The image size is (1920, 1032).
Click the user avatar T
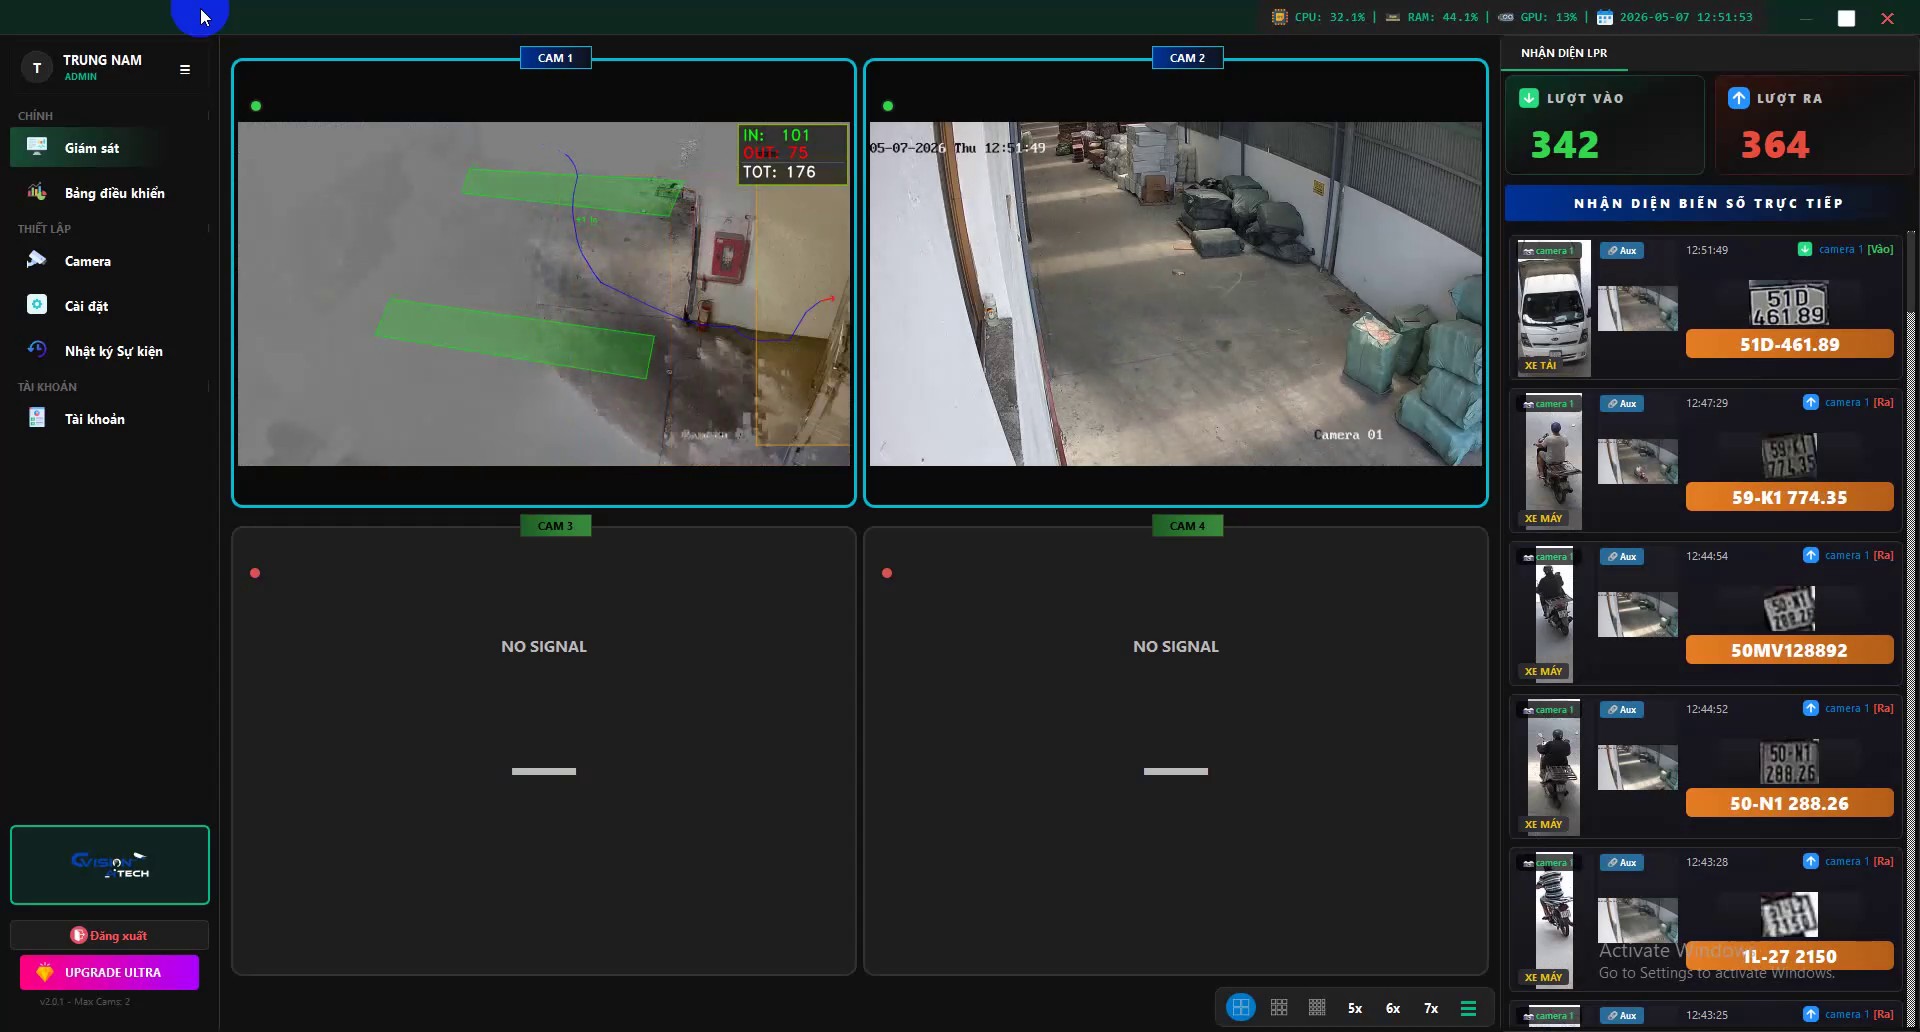37,68
